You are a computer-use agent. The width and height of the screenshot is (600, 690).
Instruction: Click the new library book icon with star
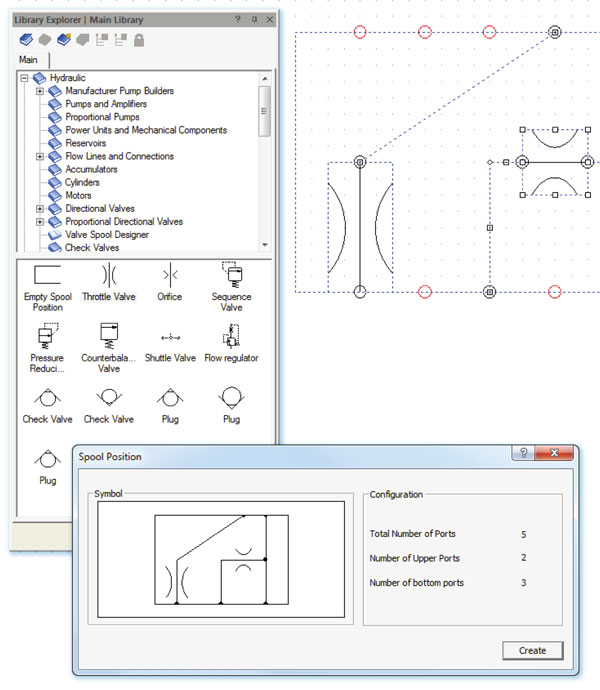(x=64, y=40)
